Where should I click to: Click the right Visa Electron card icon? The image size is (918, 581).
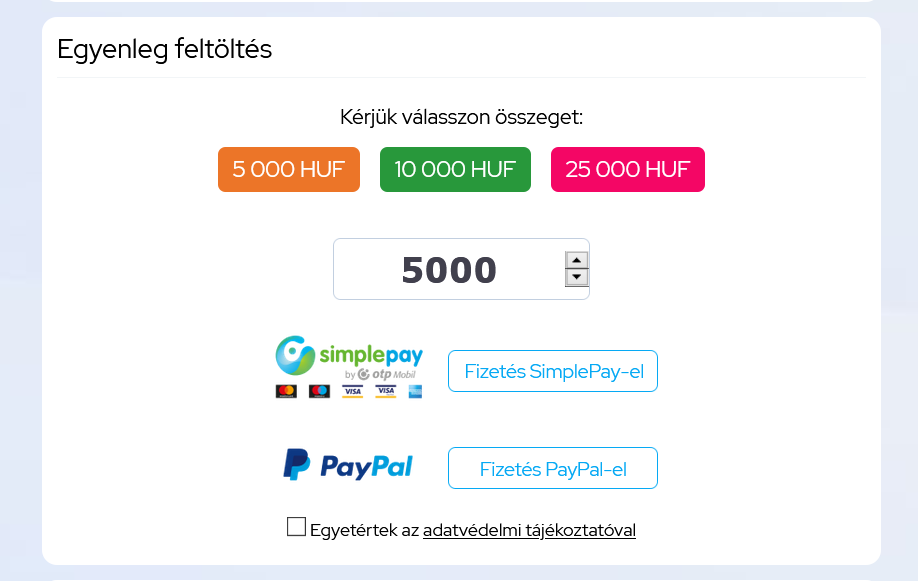385,391
